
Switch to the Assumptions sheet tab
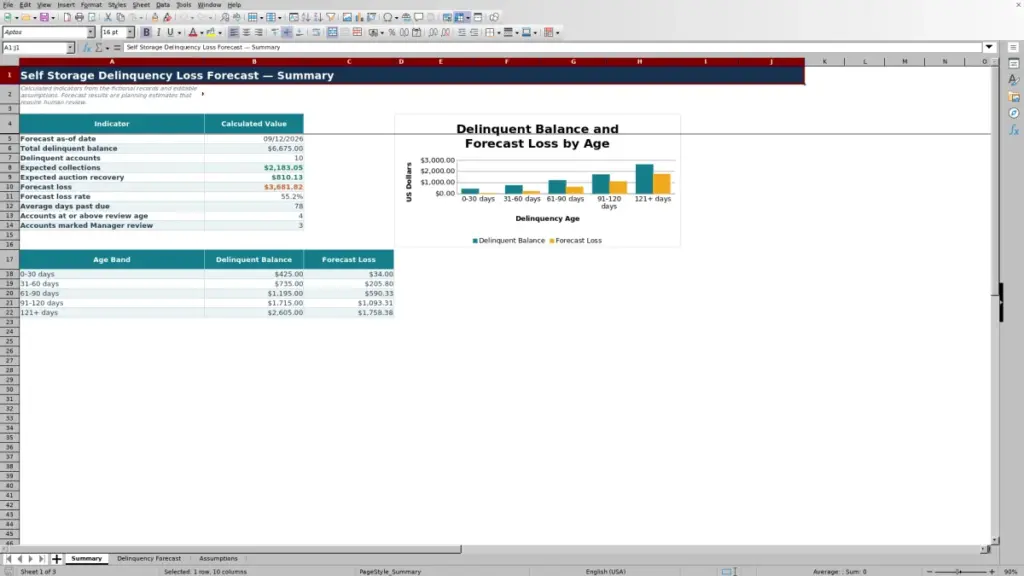tap(218, 558)
